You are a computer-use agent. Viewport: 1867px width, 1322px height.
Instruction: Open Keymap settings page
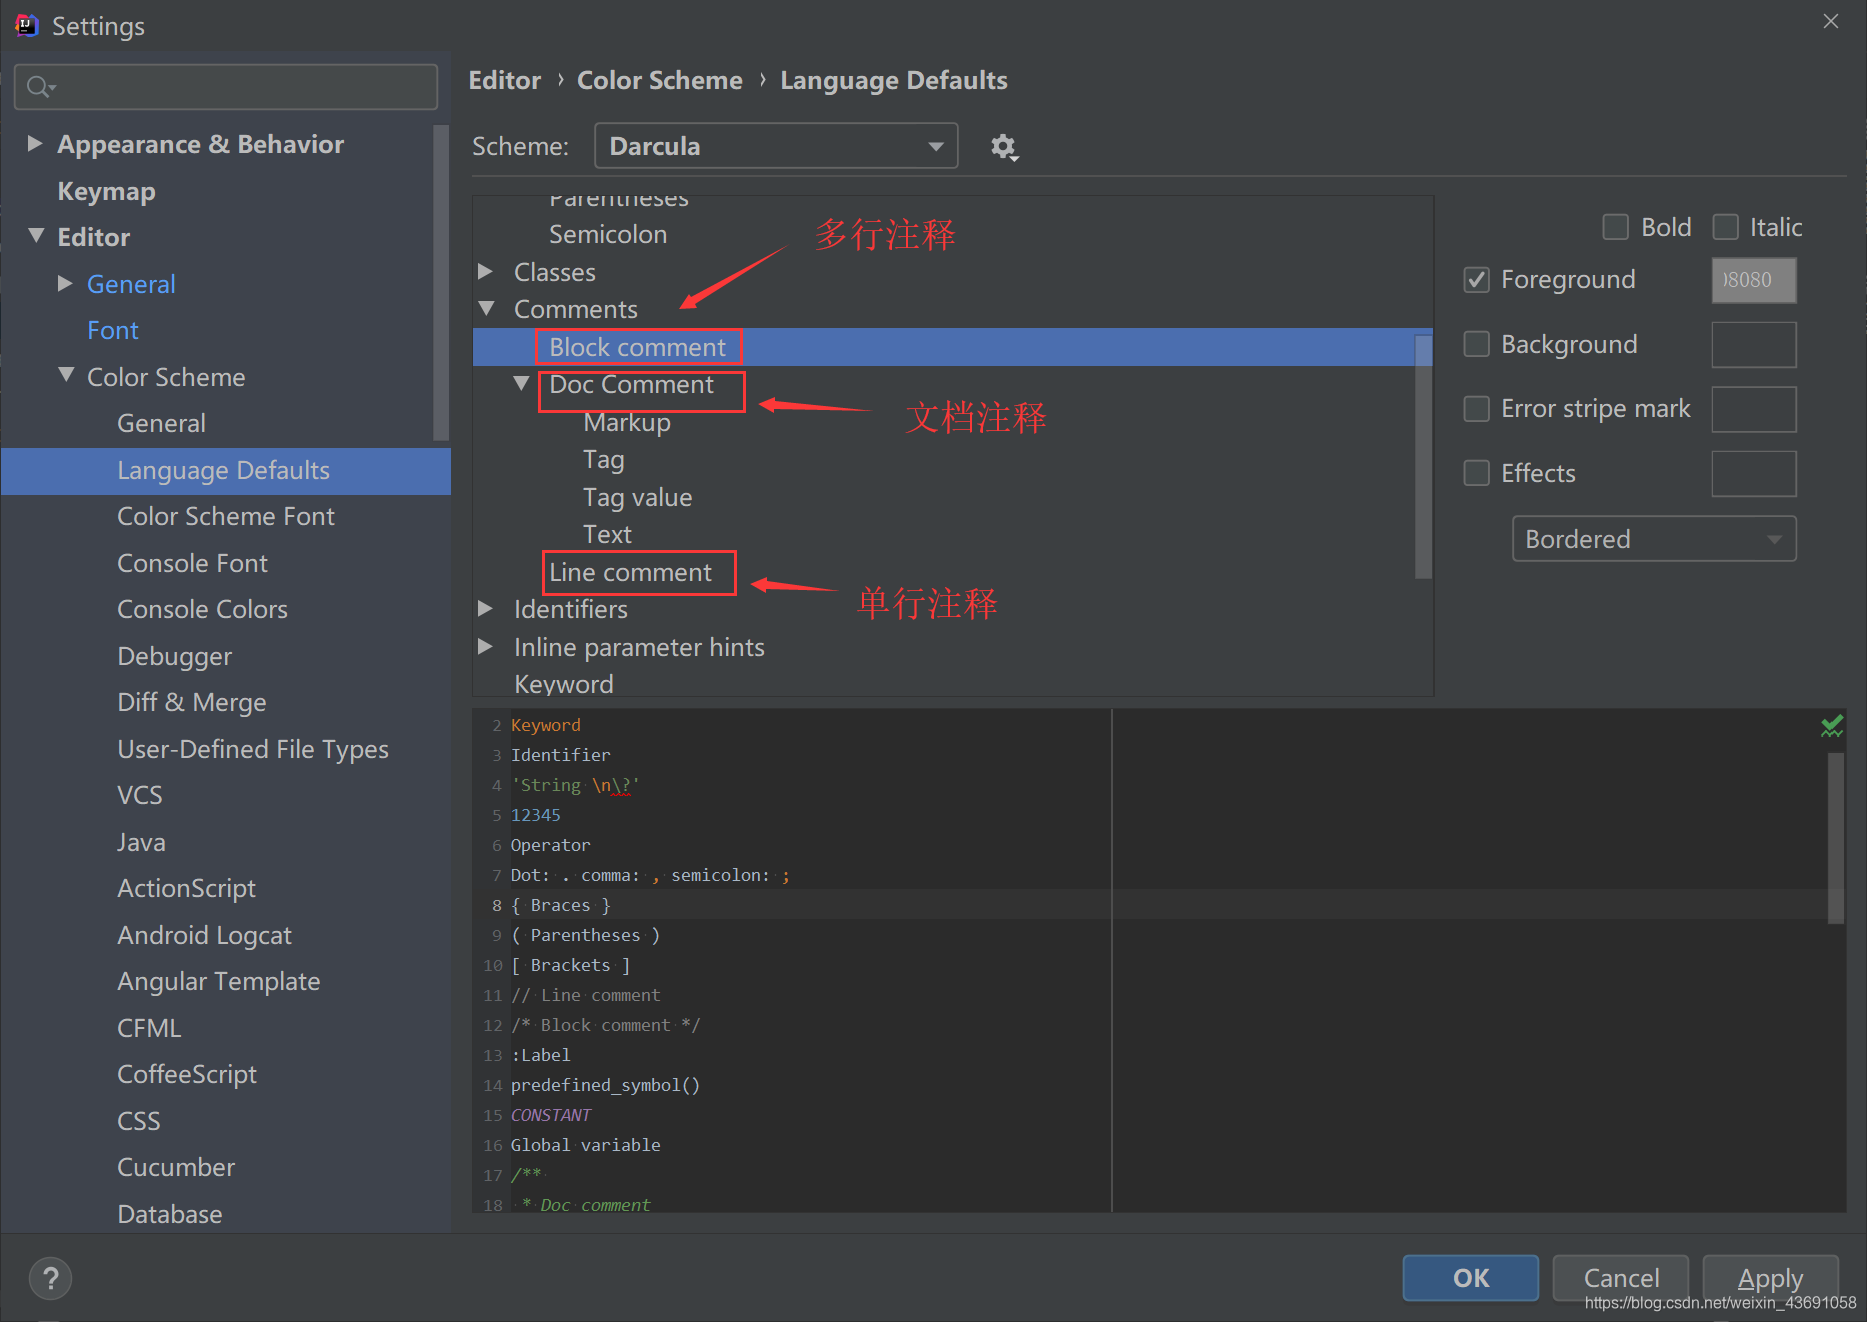pos(106,191)
